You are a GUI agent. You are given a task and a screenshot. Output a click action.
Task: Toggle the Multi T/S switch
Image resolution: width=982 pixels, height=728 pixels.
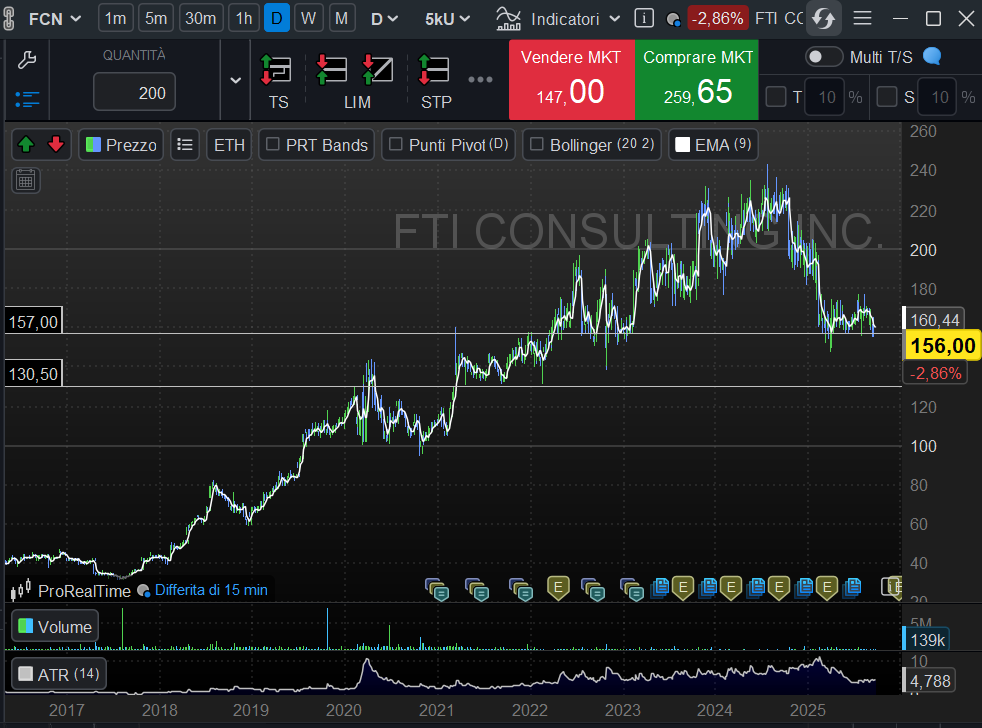[x=824, y=57]
